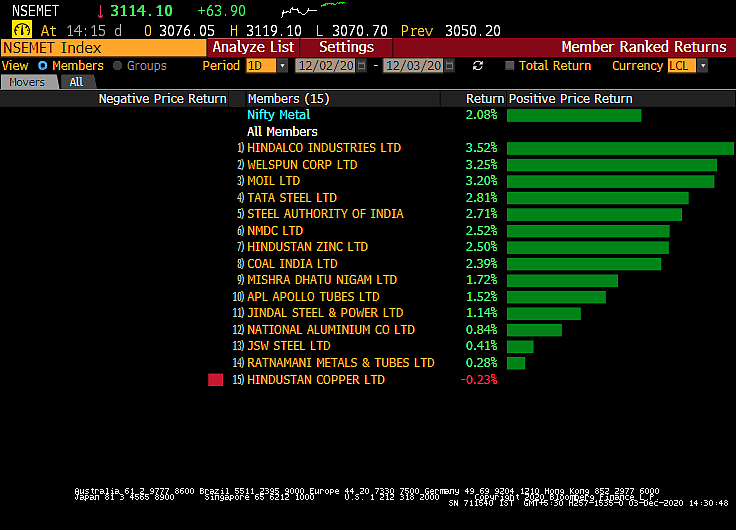The height and width of the screenshot is (530, 736).
Task: Open the Settings menu
Action: tap(346, 47)
